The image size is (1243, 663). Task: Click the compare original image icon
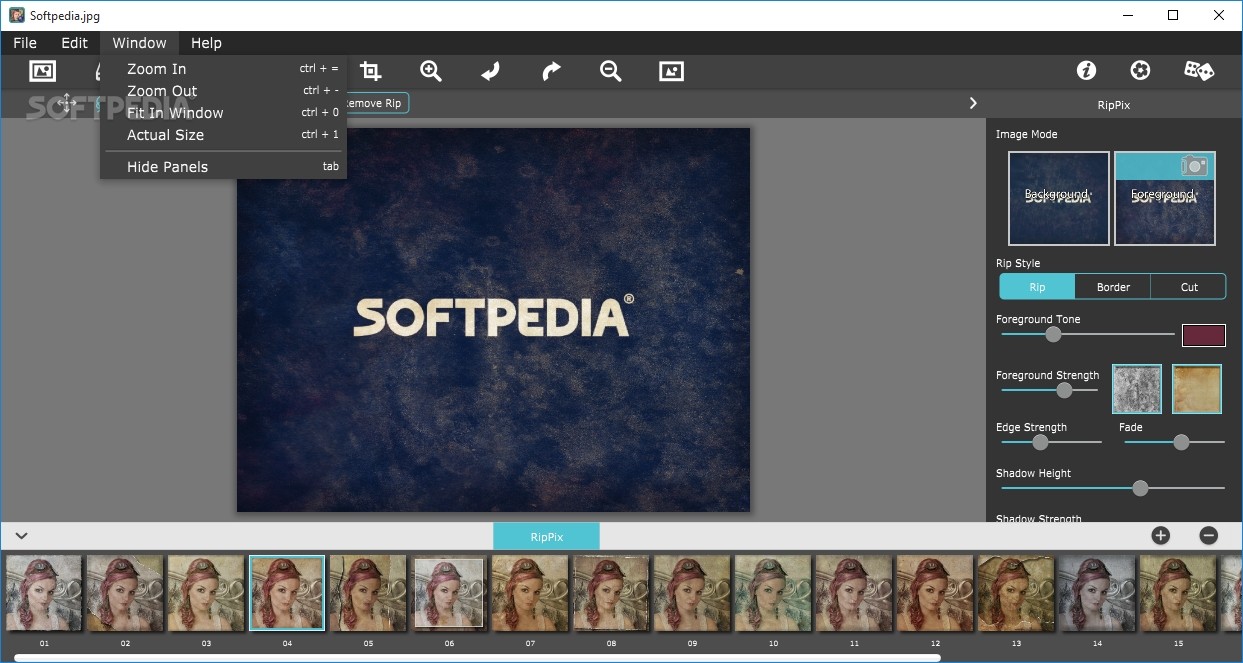click(x=671, y=71)
